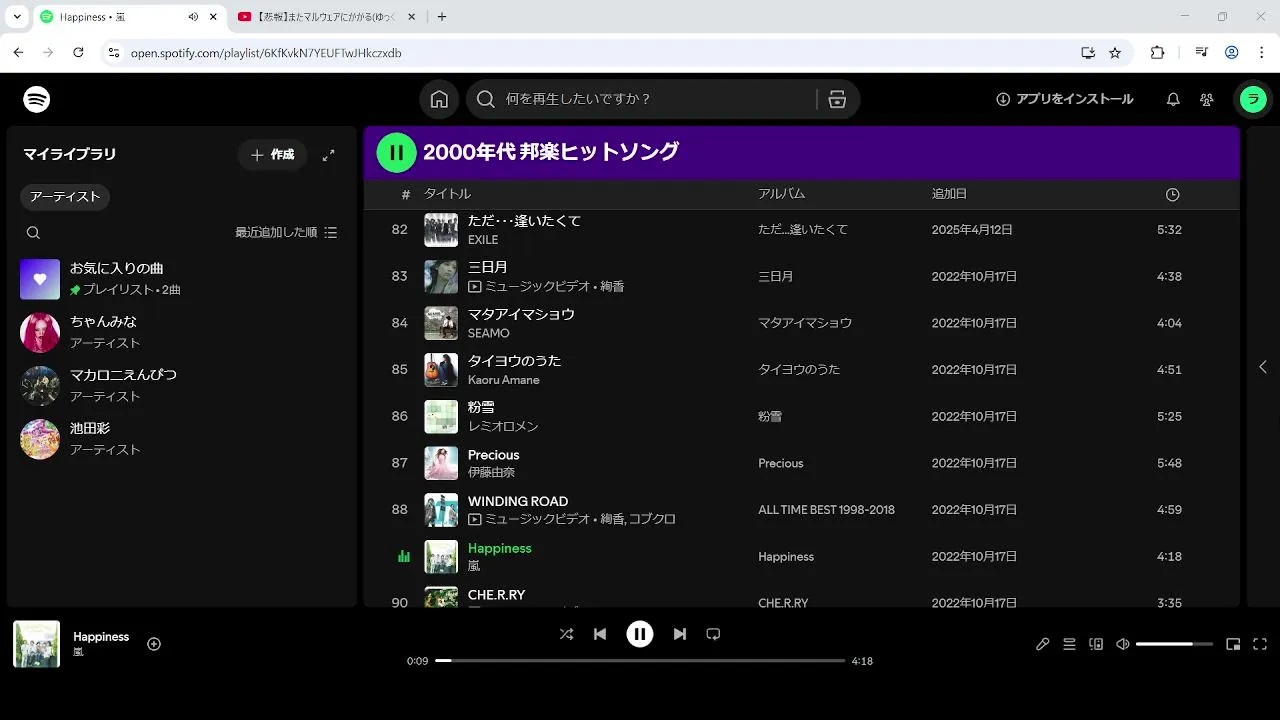1280x720 pixels.
Task: Open 最近追加した順 sort dropdown
Action: pyautogui.click(x=286, y=232)
